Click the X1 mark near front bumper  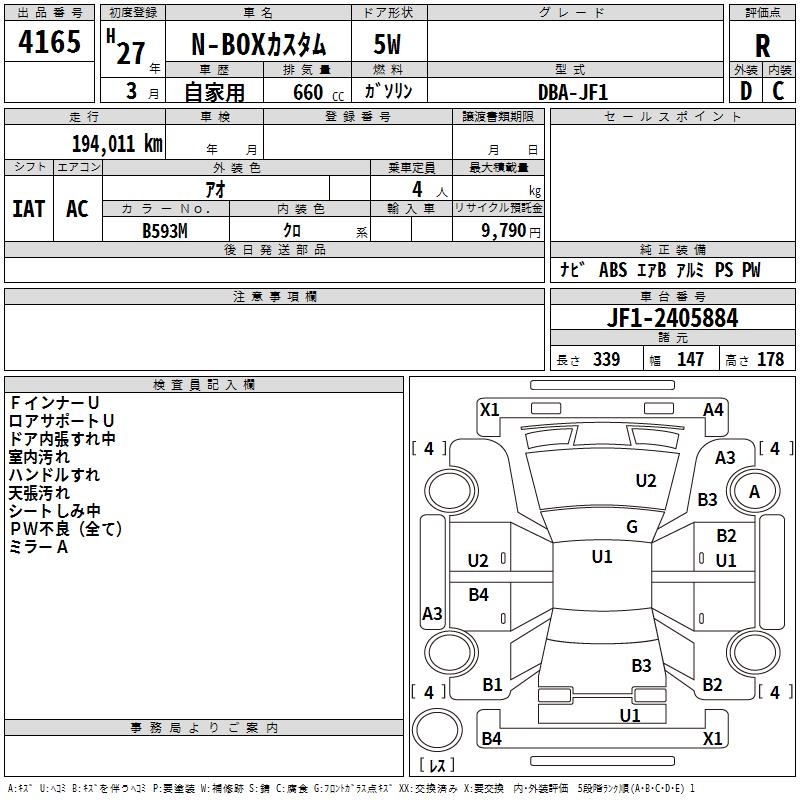point(490,409)
